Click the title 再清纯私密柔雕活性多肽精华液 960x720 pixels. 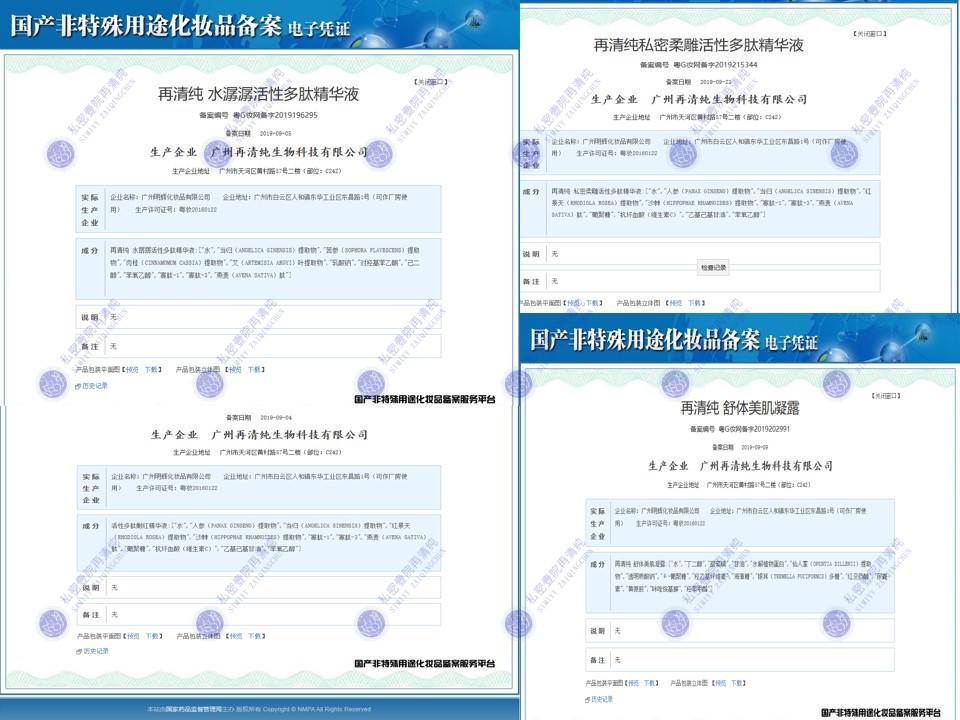[699, 45]
